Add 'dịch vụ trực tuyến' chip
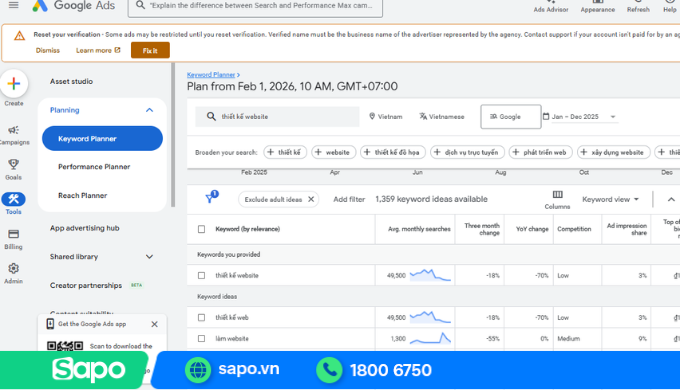Image resolution: width=680 pixels, height=390 pixels. coord(467,152)
